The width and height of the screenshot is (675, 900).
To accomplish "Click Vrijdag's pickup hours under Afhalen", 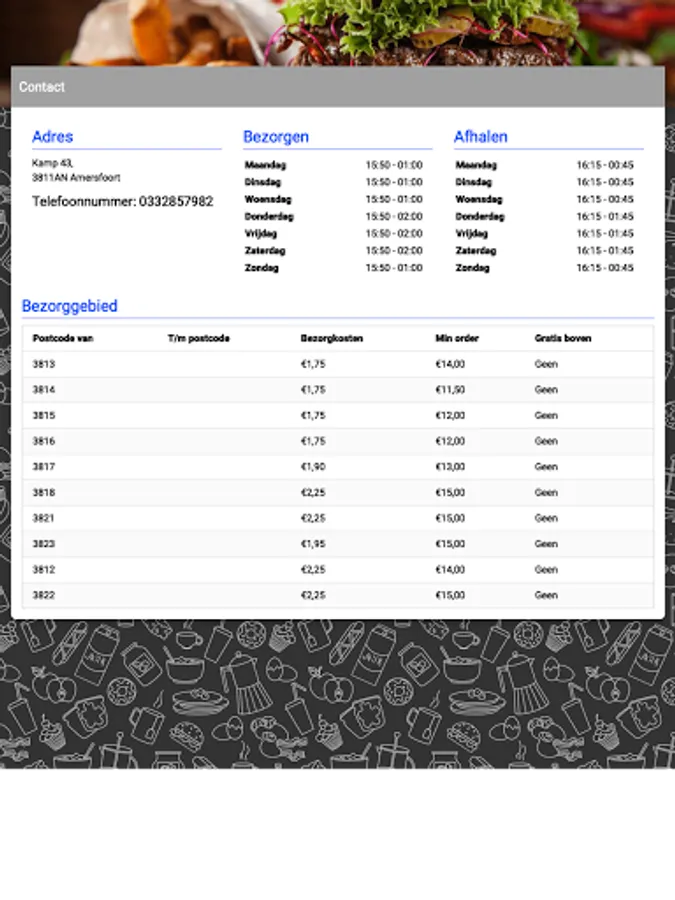I will tap(605, 234).
